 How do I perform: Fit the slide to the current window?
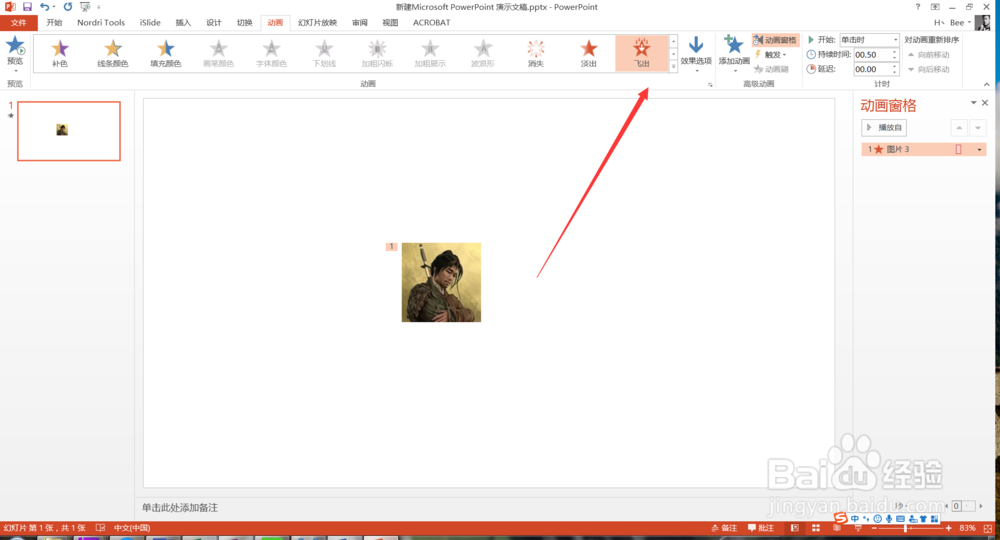pos(988,528)
